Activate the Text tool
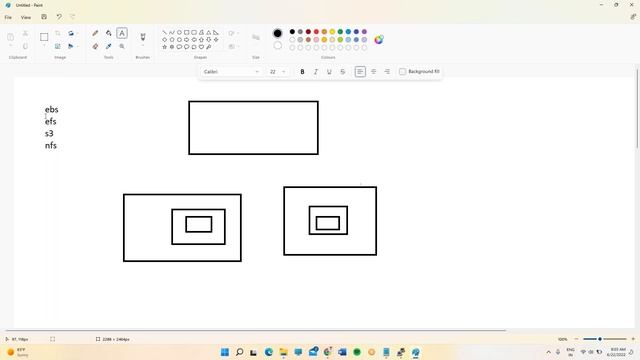Screen dimensions: 640x360 [x=122, y=33]
